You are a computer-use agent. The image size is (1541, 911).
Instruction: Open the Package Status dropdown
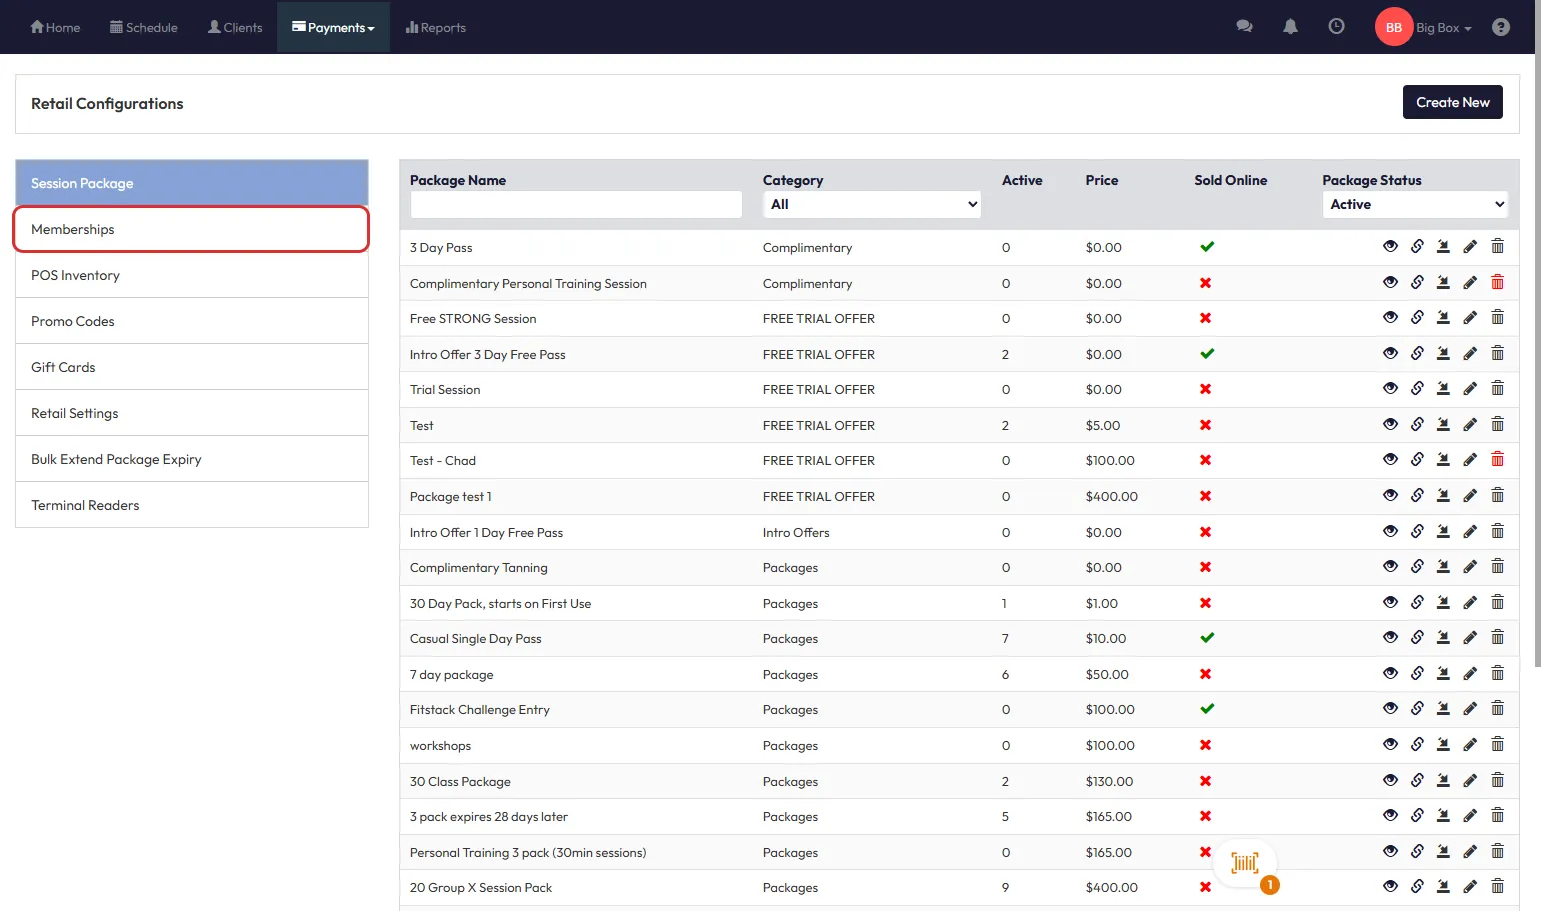(1414, 204)
